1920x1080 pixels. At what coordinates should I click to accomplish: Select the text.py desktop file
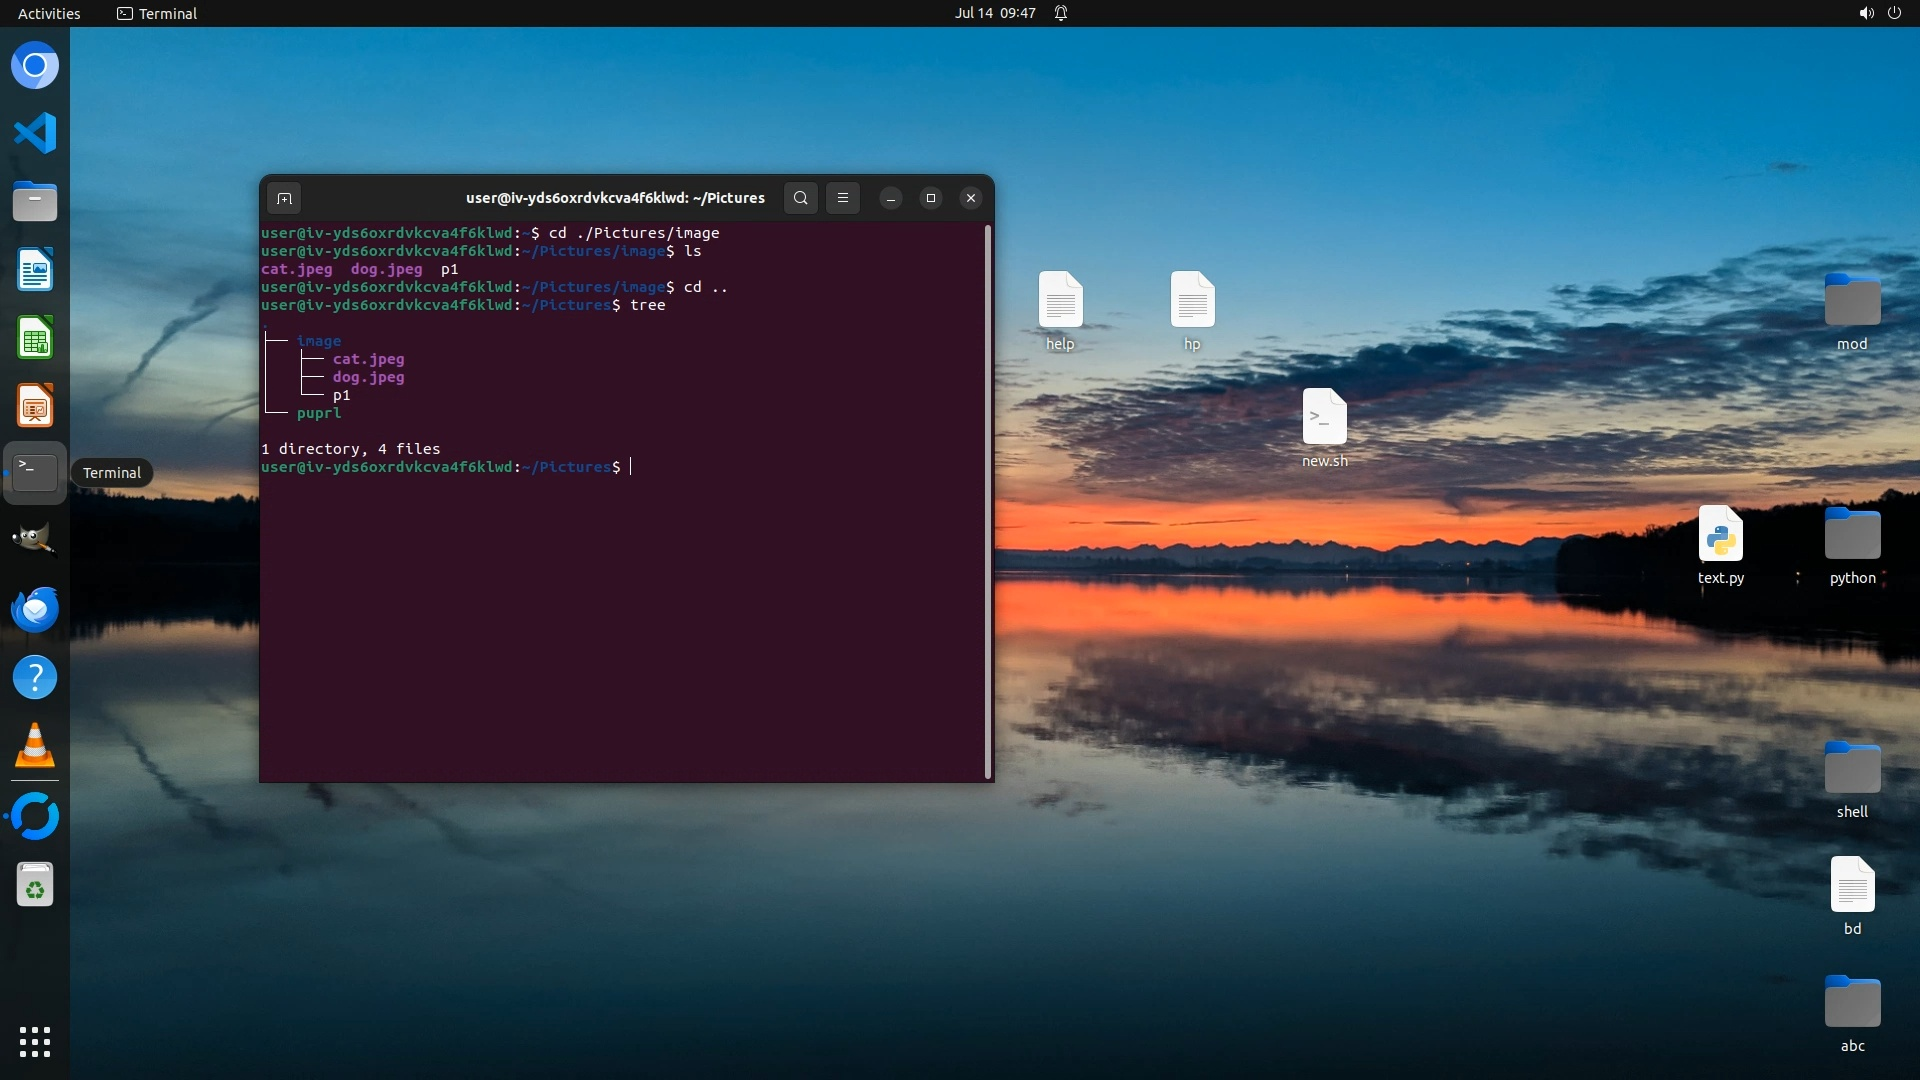(1720, 535)
